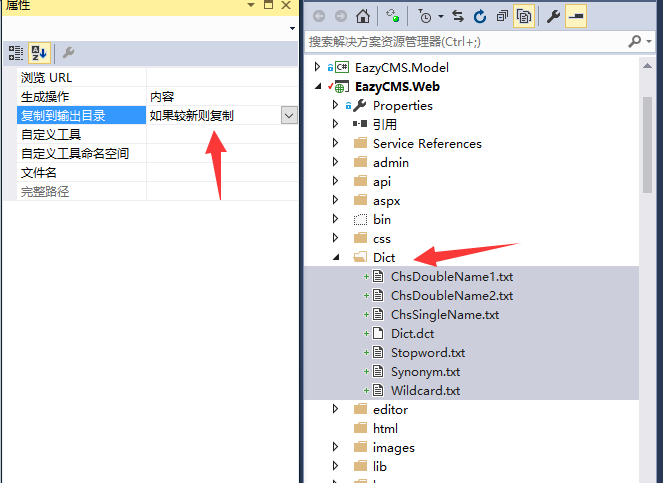The width and height of the screenshot is (663, 483).
Task: Open the Properties window position menu arrow
Action: 251,5
